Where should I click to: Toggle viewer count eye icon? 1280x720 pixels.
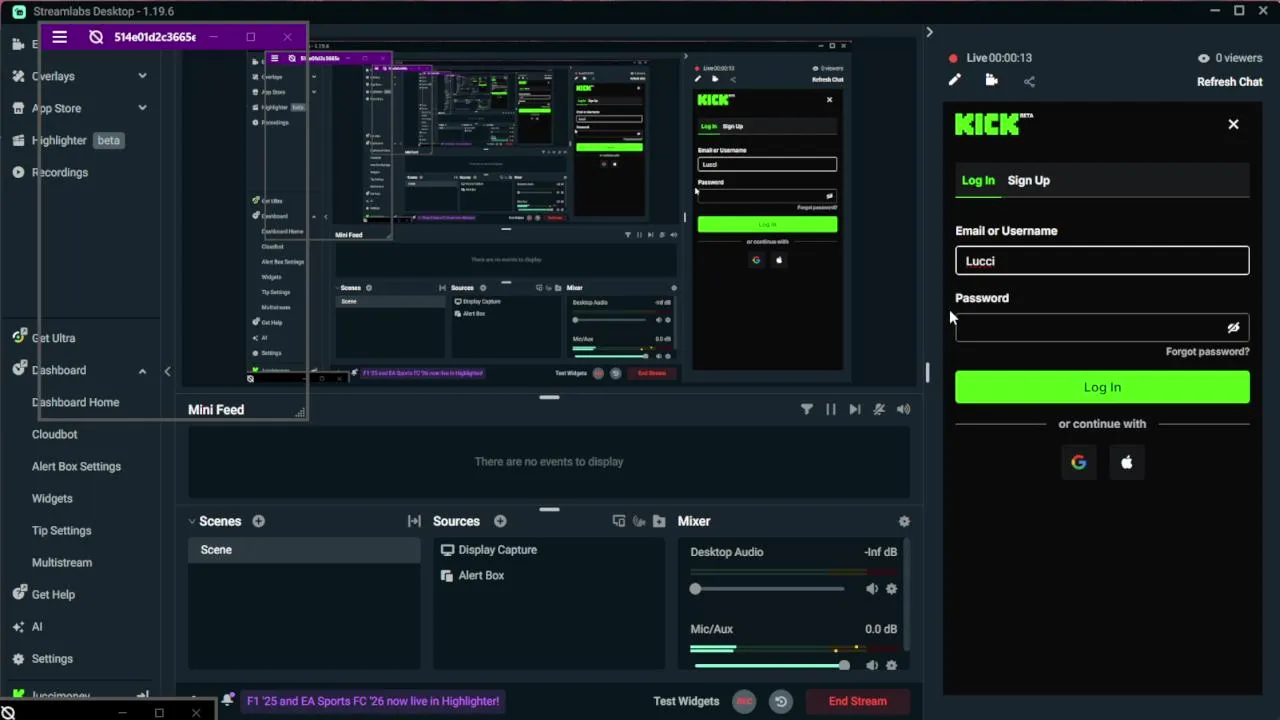(x=1204, y=58)
